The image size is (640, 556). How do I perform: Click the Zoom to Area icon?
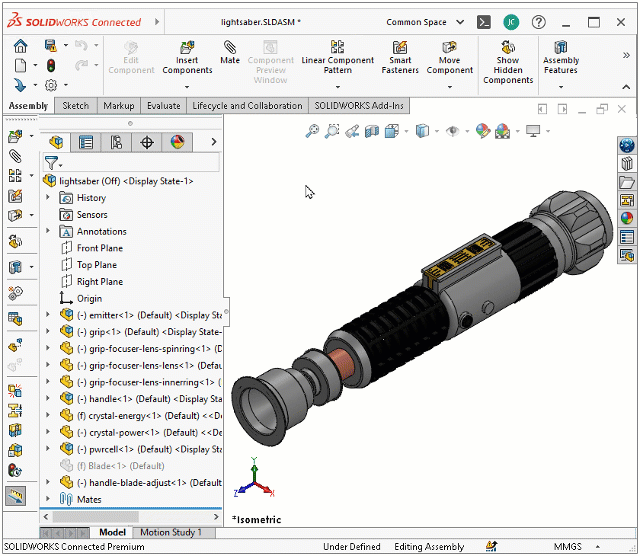tap(332, 131)
